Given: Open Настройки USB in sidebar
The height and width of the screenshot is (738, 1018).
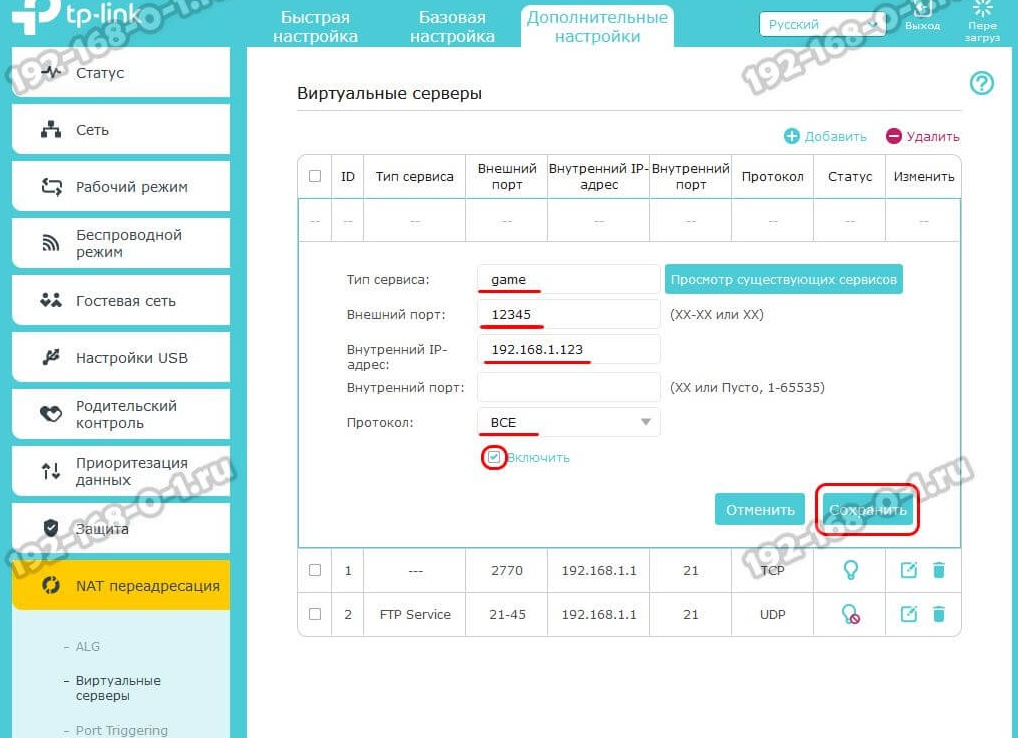Looking at the screenshot, I should point(121,358).
